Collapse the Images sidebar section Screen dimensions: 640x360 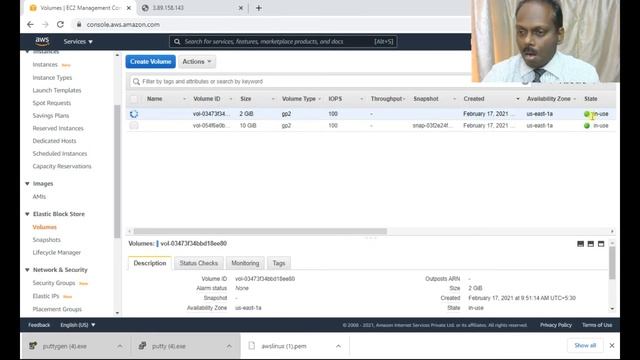[x=27, y=184]
